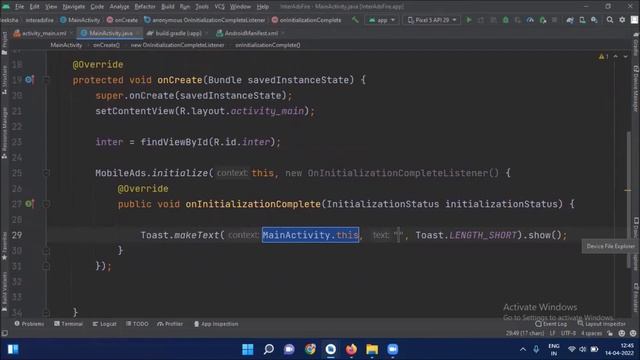The image size is (640, 360).
Task: Collapse the MobileAds.initialize fold on line 25
Action: [x=46, y=173]
